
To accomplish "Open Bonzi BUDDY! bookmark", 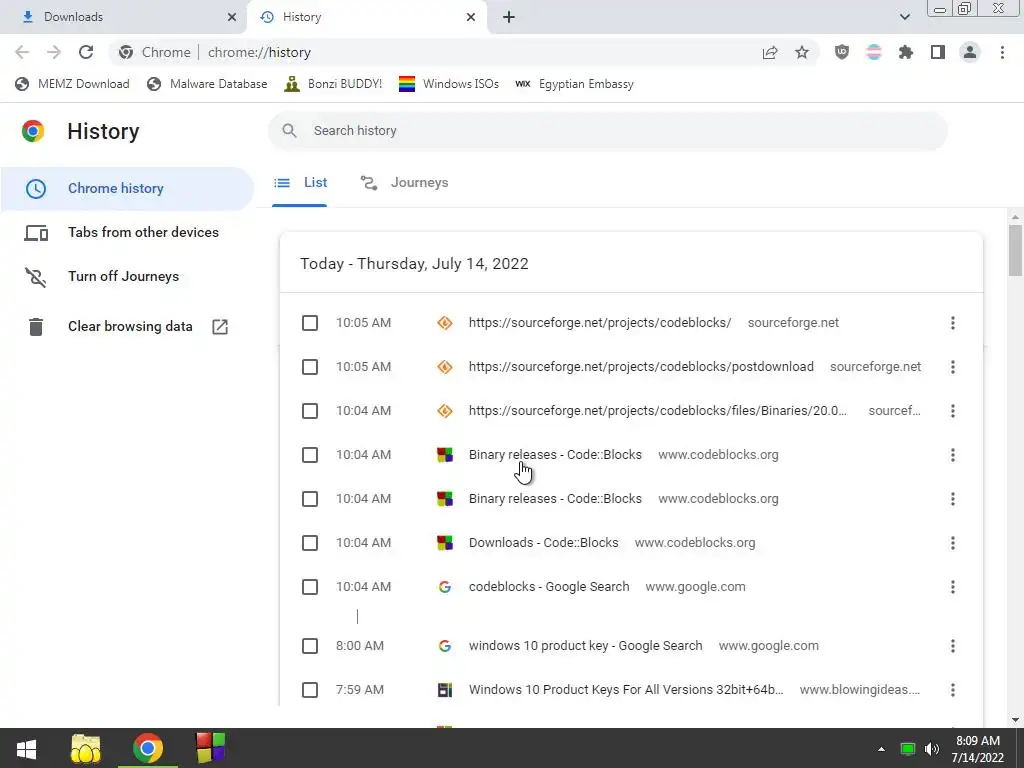I will click(333, 84).
